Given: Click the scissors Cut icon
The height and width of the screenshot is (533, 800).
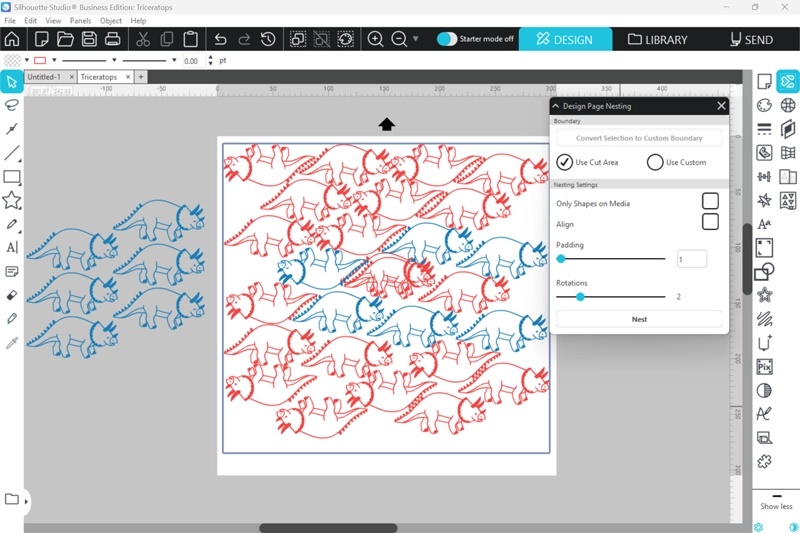Looking at the screenshot, I should tap(143, 40).
